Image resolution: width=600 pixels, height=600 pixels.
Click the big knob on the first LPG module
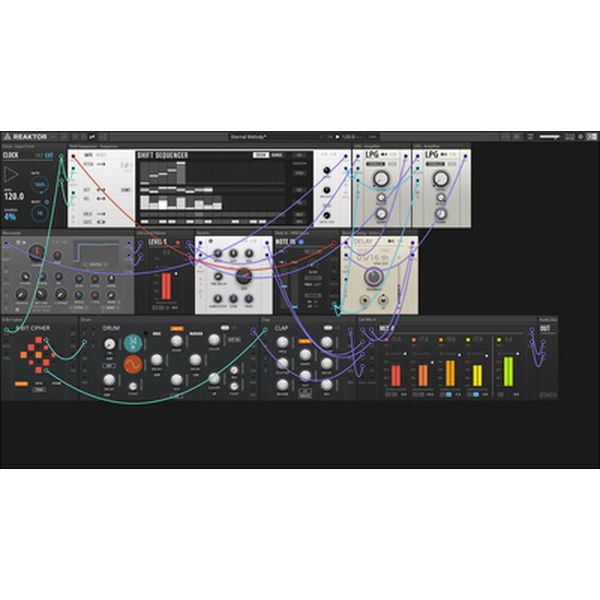(x=380, y=179)
